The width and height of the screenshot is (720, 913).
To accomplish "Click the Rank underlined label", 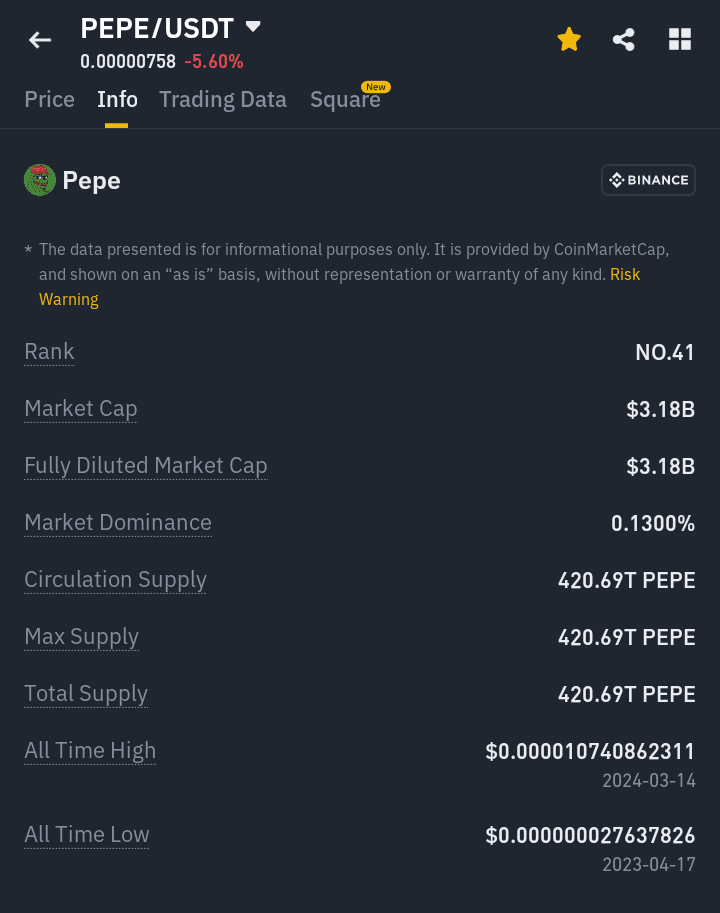I will point(49,352).
